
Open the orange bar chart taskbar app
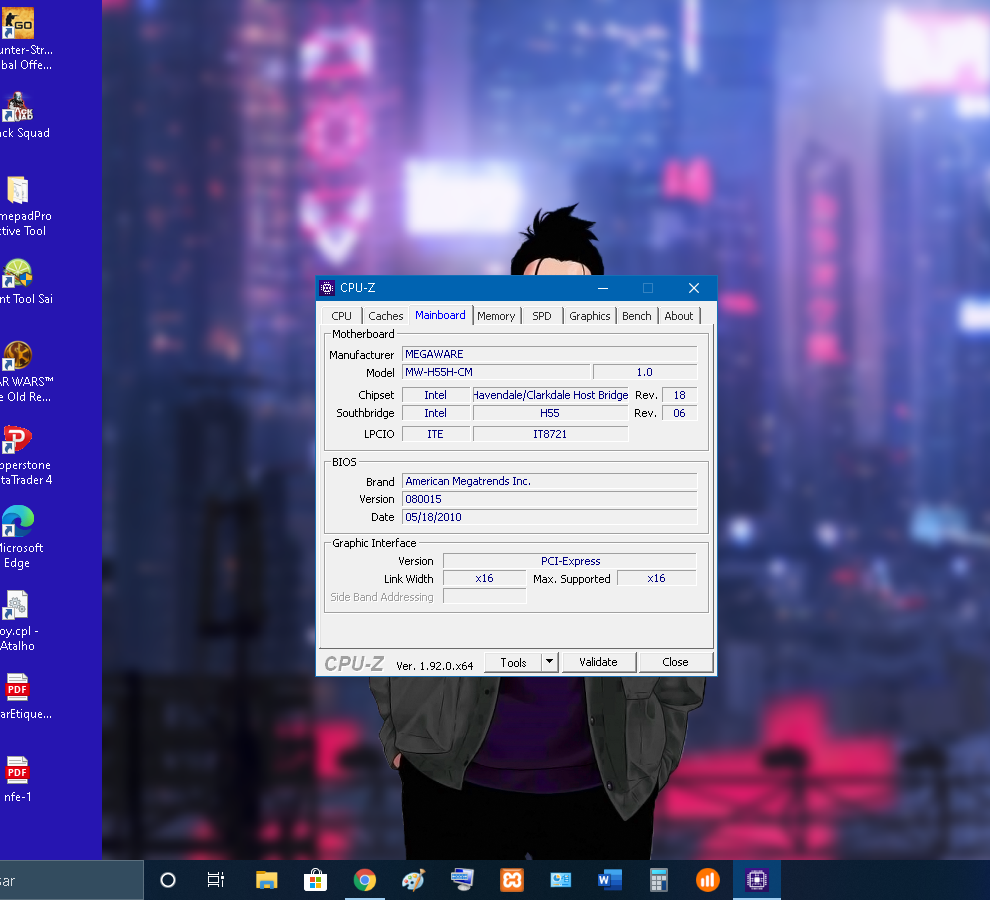(x=708, y=880)
